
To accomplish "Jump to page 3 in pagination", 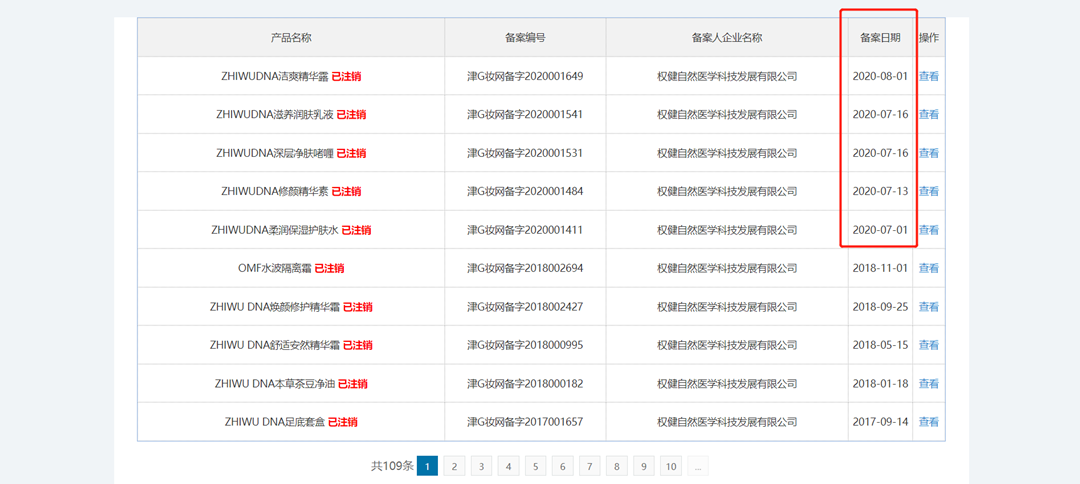I will point(481,466).
